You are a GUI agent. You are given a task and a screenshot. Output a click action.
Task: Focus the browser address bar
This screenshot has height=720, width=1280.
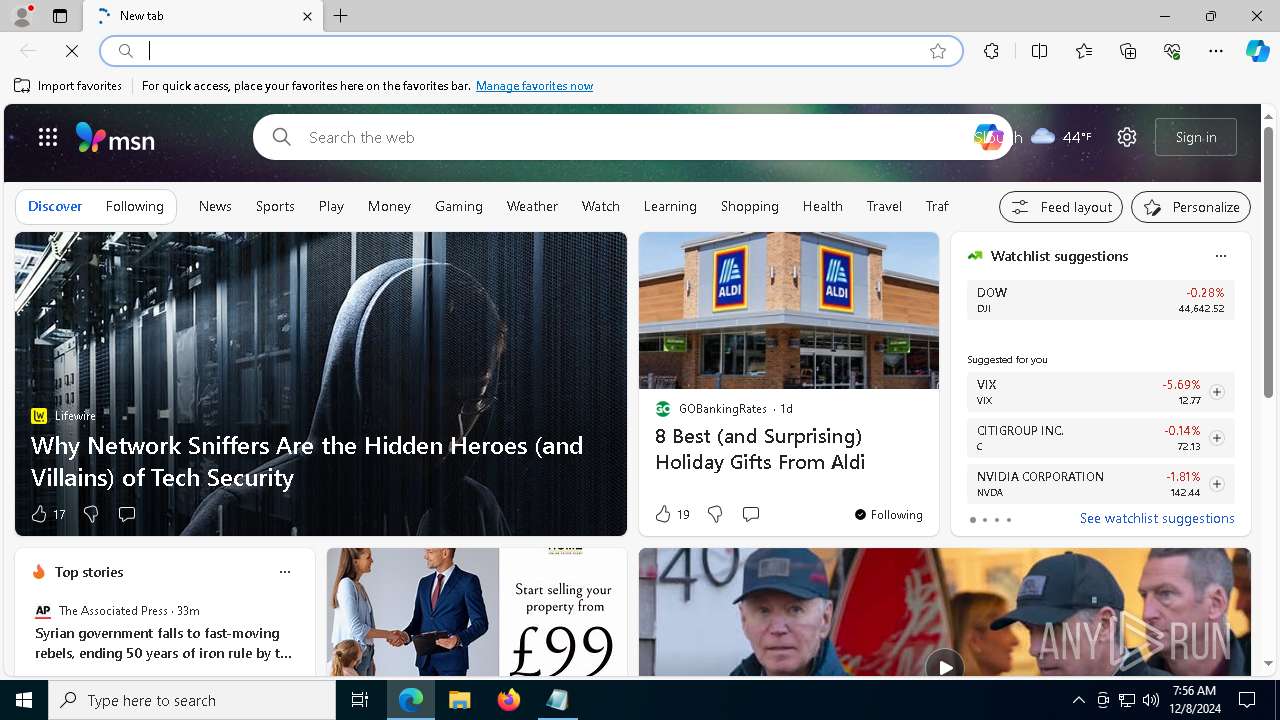click(x=530, y=51)
